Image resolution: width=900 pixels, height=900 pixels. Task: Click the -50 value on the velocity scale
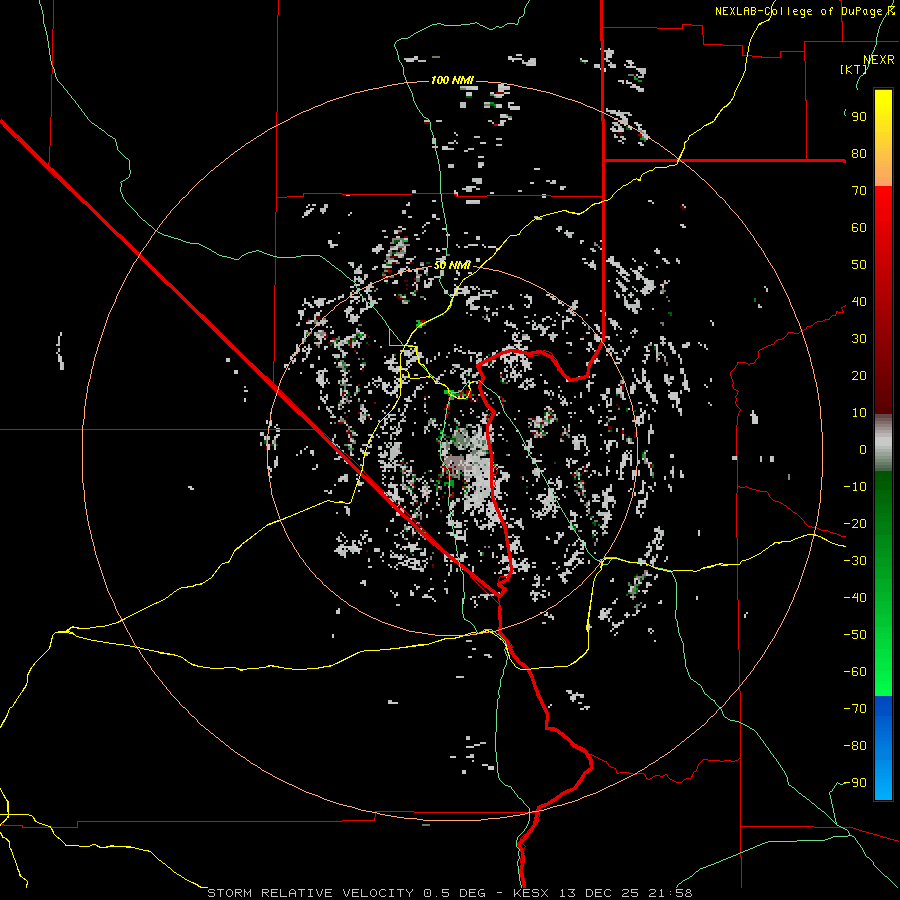(x=855, y=635)
